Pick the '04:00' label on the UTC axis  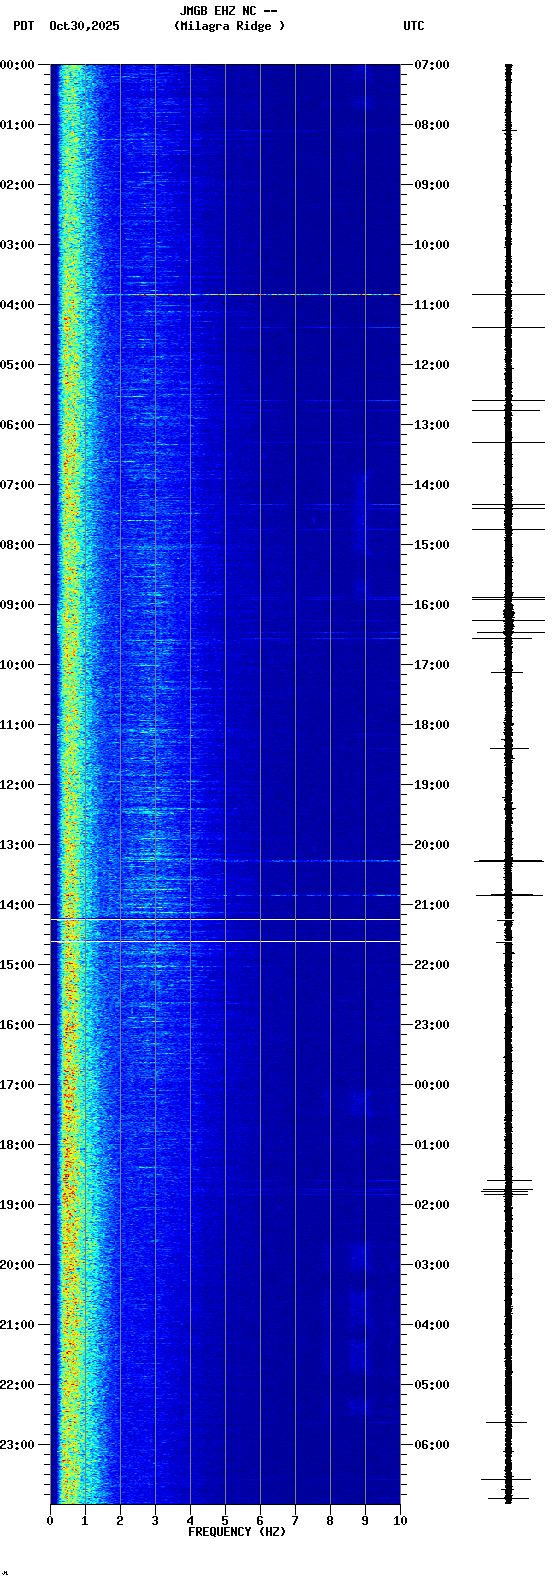point(432,1325)
